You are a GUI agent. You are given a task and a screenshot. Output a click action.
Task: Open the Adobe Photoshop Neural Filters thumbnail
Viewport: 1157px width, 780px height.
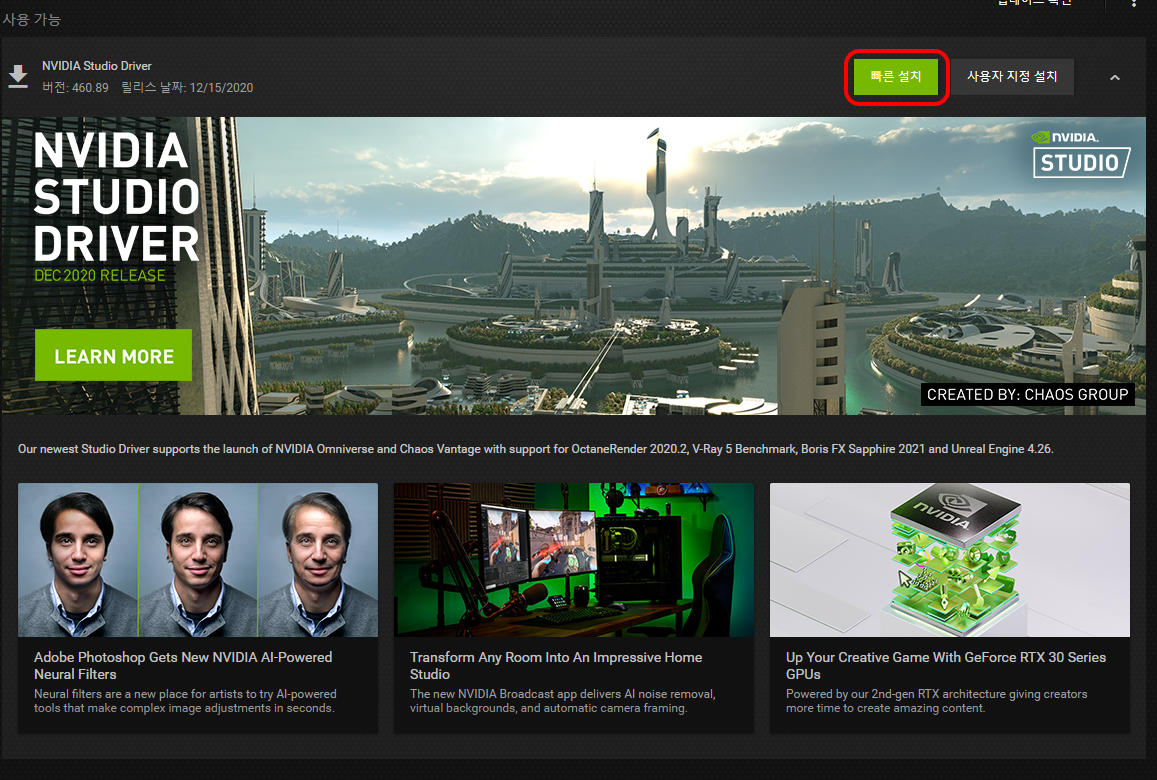click(198, 560)
